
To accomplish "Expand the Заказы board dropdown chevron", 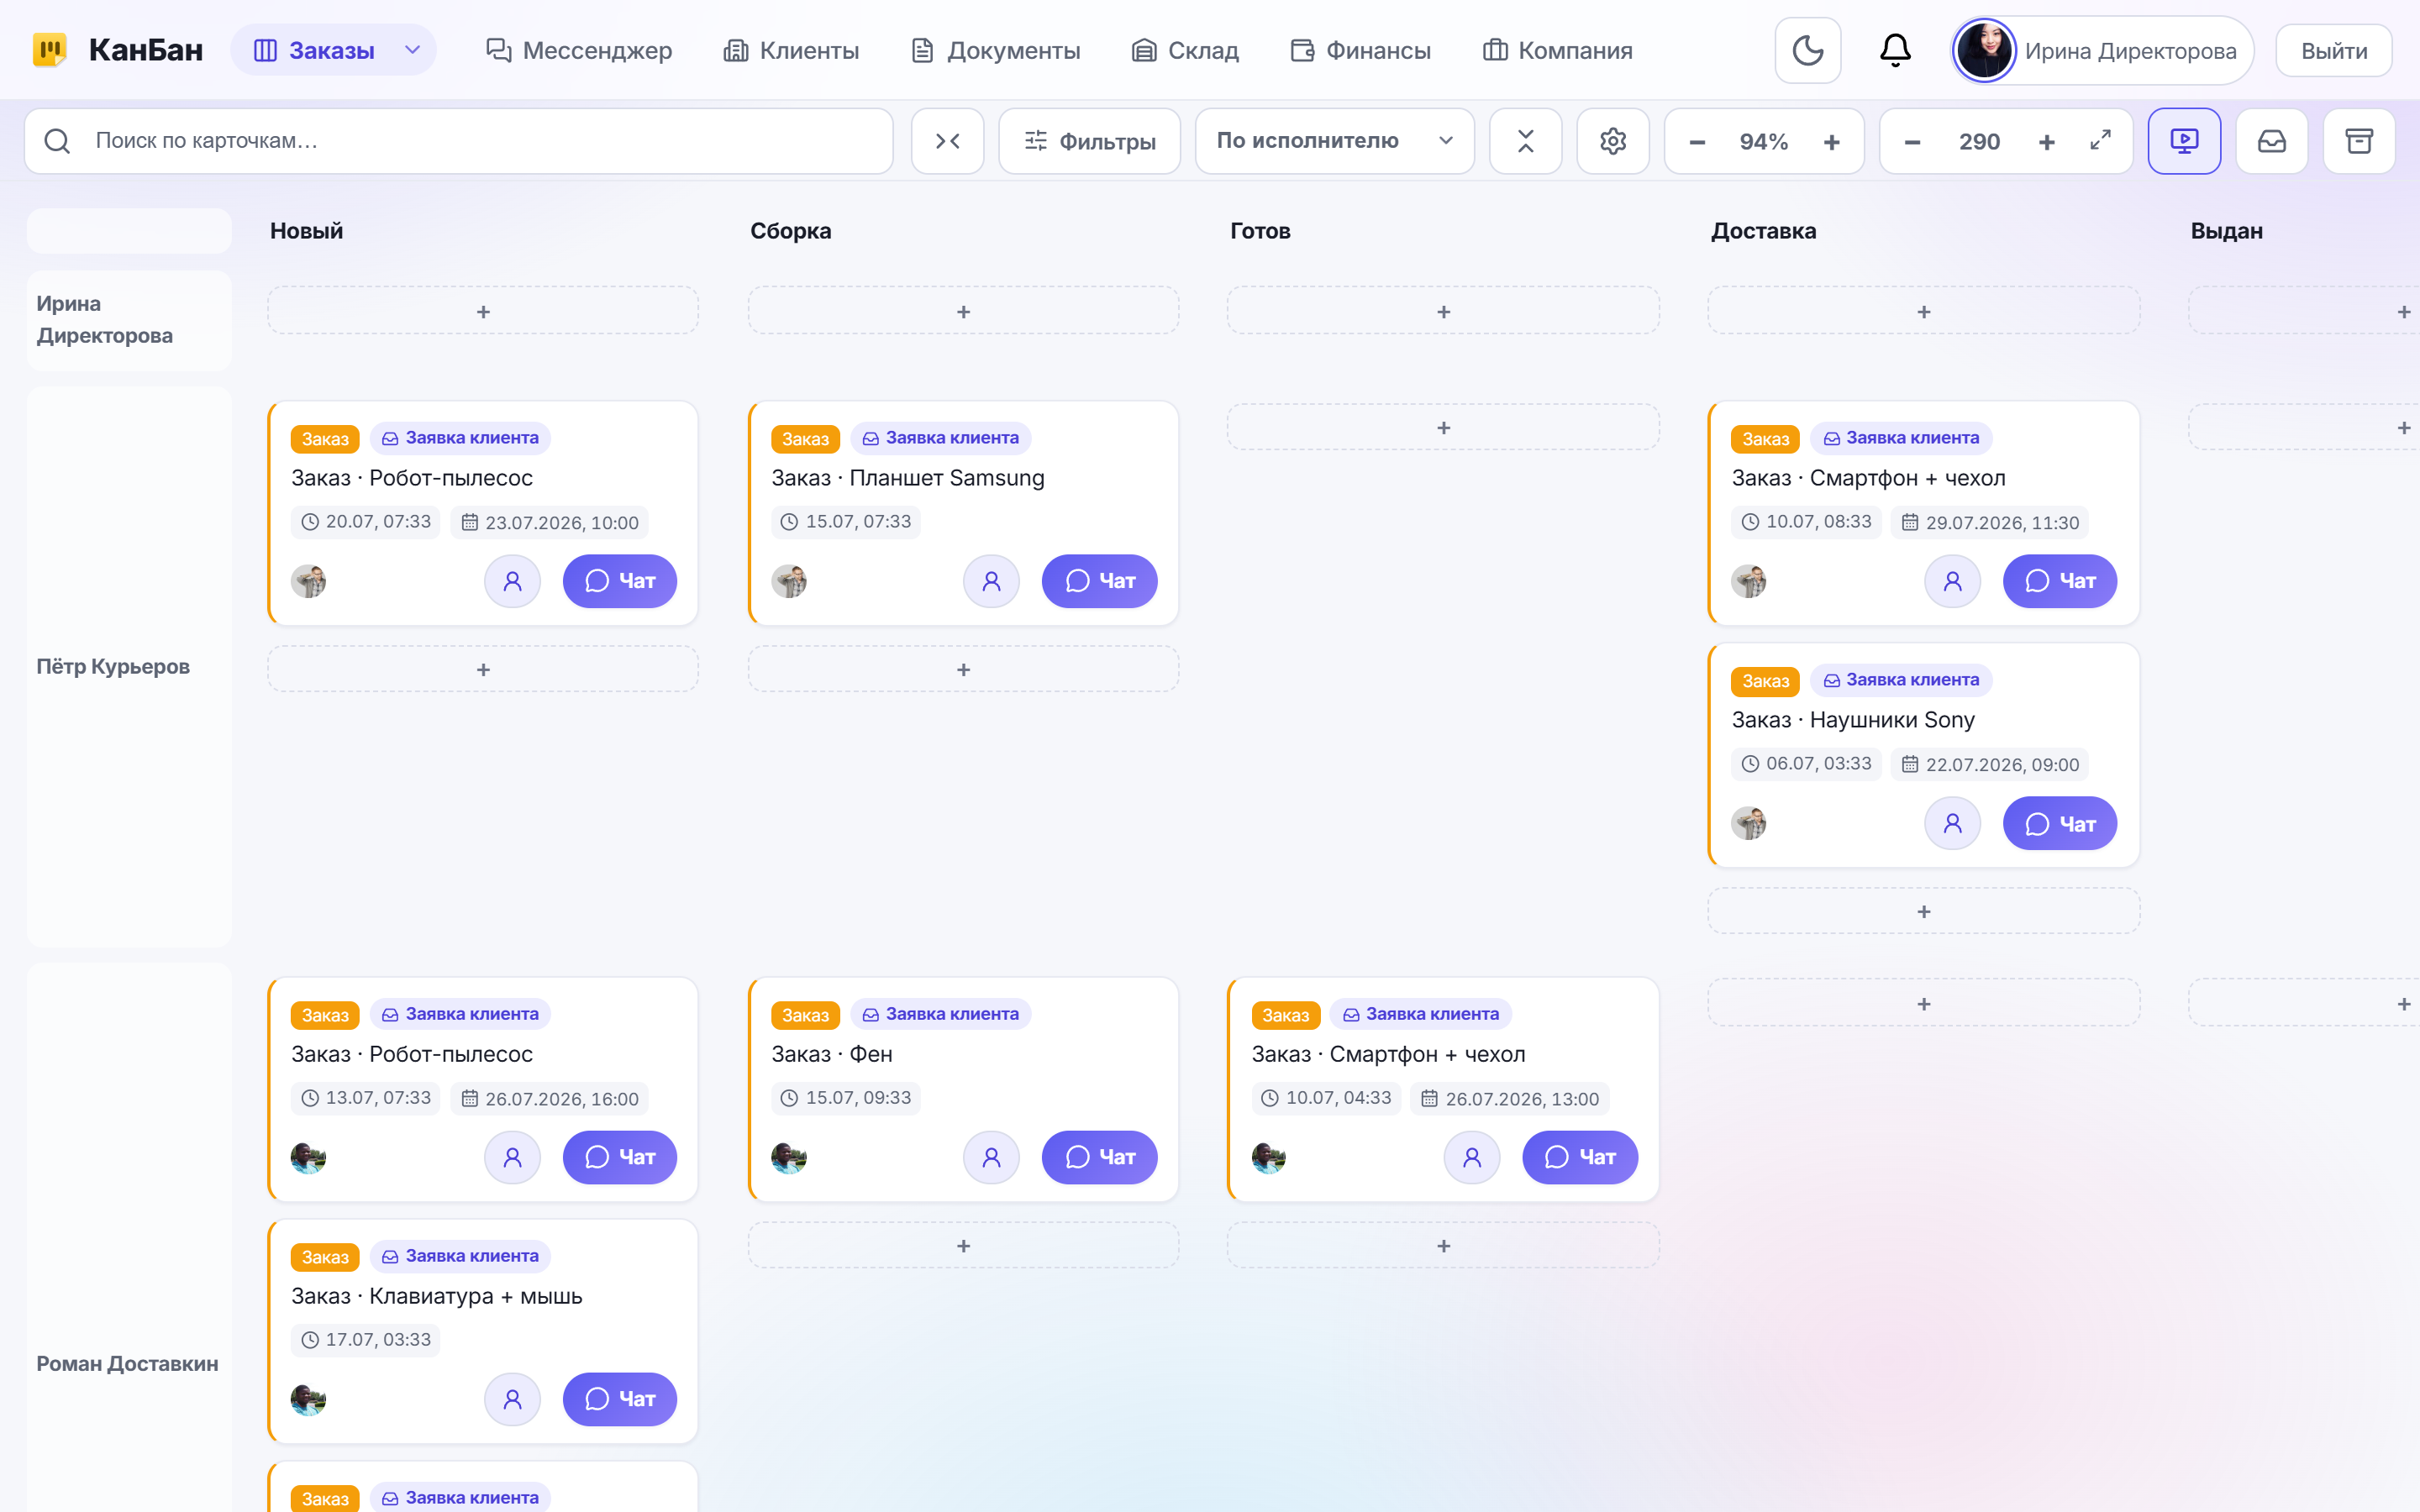I will (x=412, y=50).
